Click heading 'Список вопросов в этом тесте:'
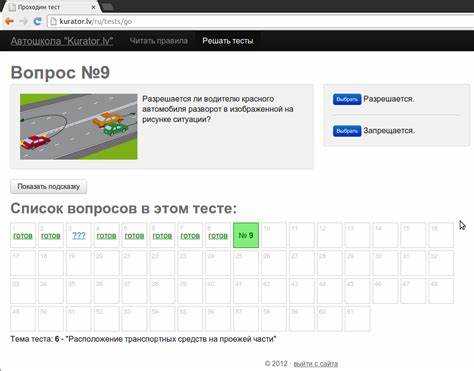The image size is (474, 371). [x=124, y=209]
